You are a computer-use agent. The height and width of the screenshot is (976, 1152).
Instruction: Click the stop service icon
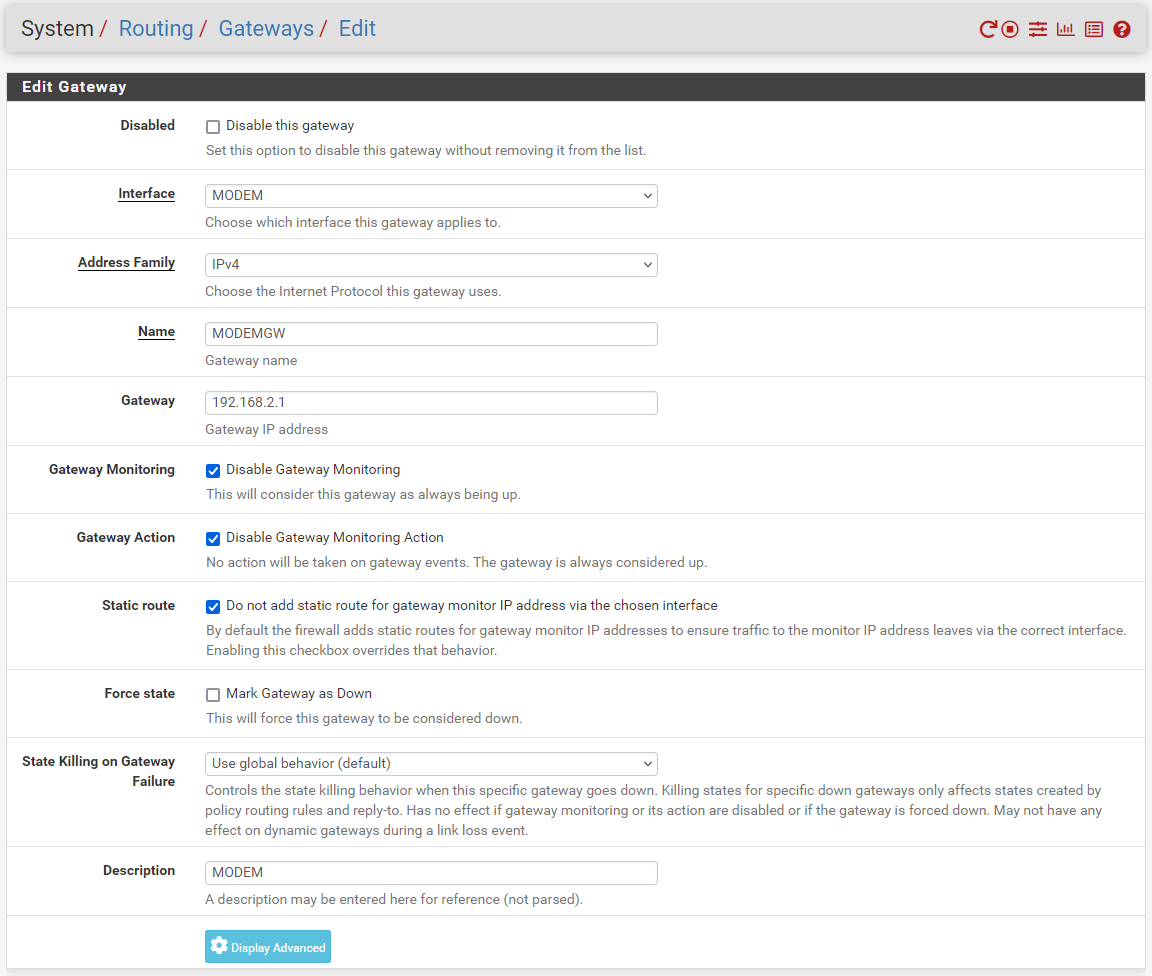click(x=1010, y=29)
